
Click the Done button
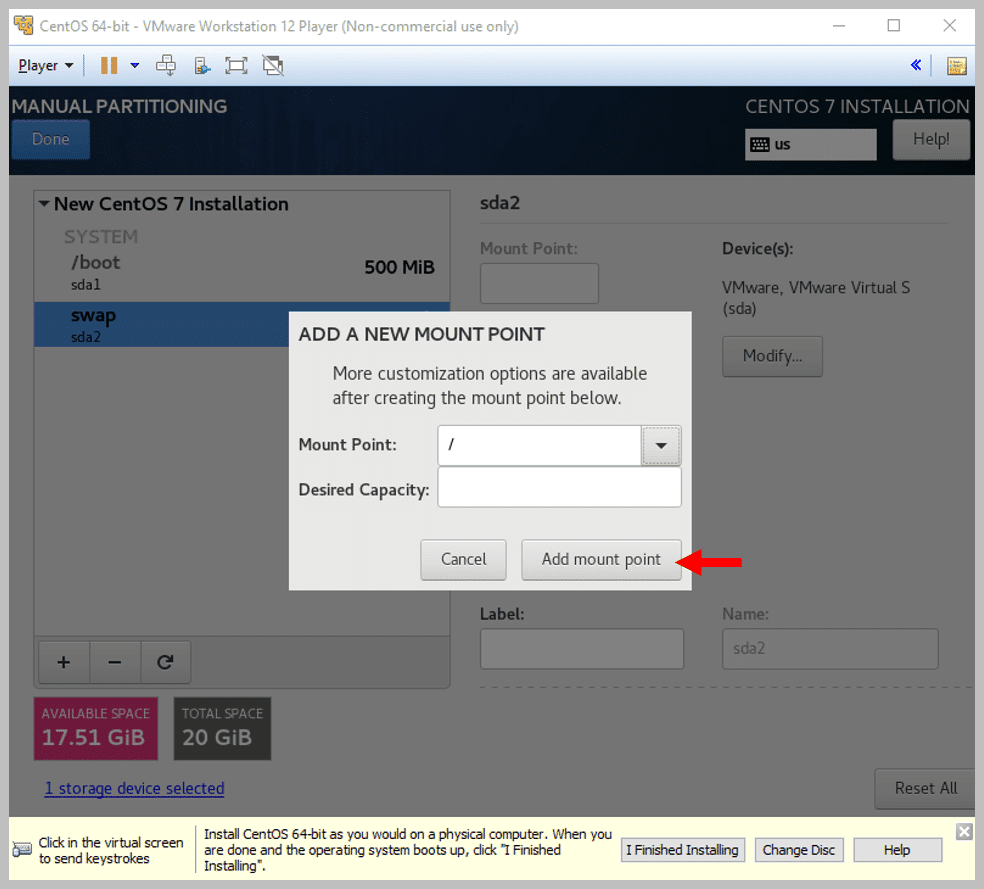[51, 139]
